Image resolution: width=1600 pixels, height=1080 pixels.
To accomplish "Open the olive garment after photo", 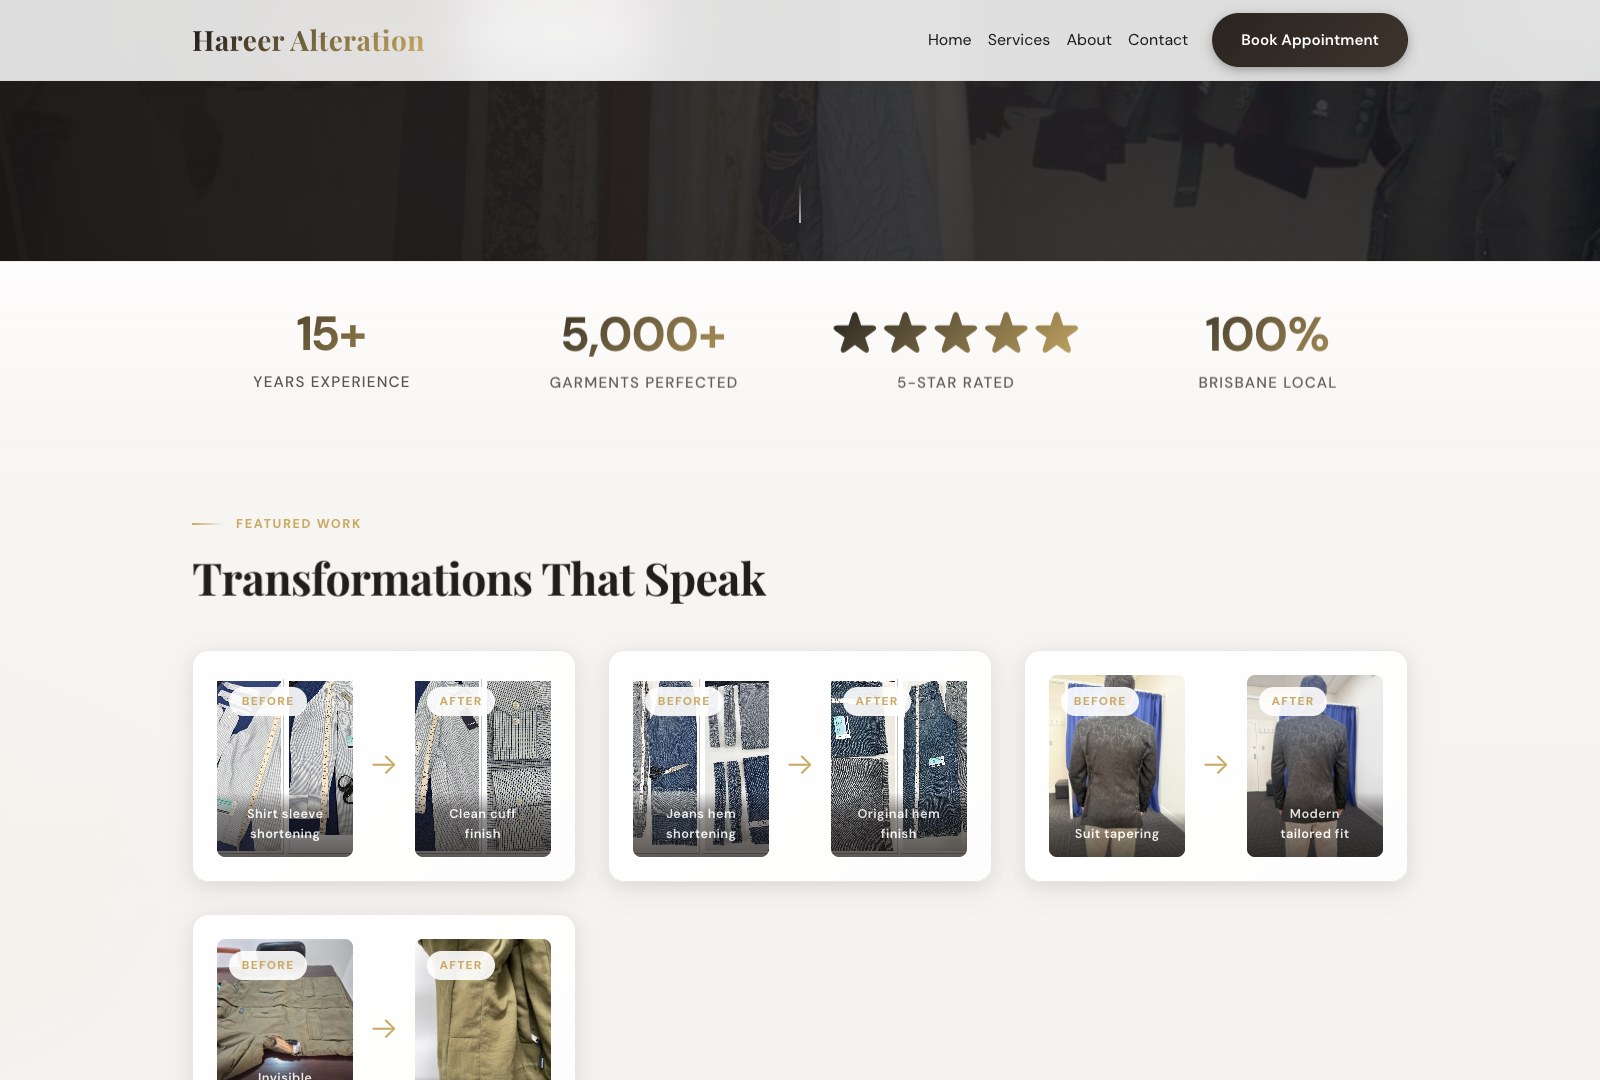I will click(x=483, y=1009).
